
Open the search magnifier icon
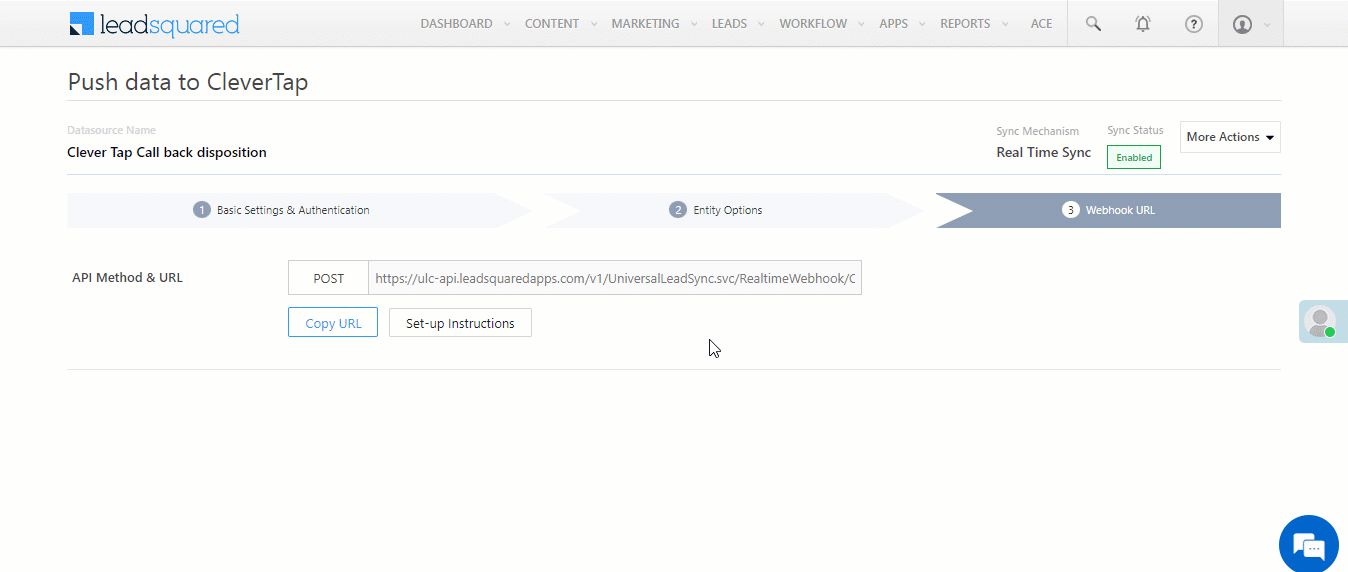1093,24
